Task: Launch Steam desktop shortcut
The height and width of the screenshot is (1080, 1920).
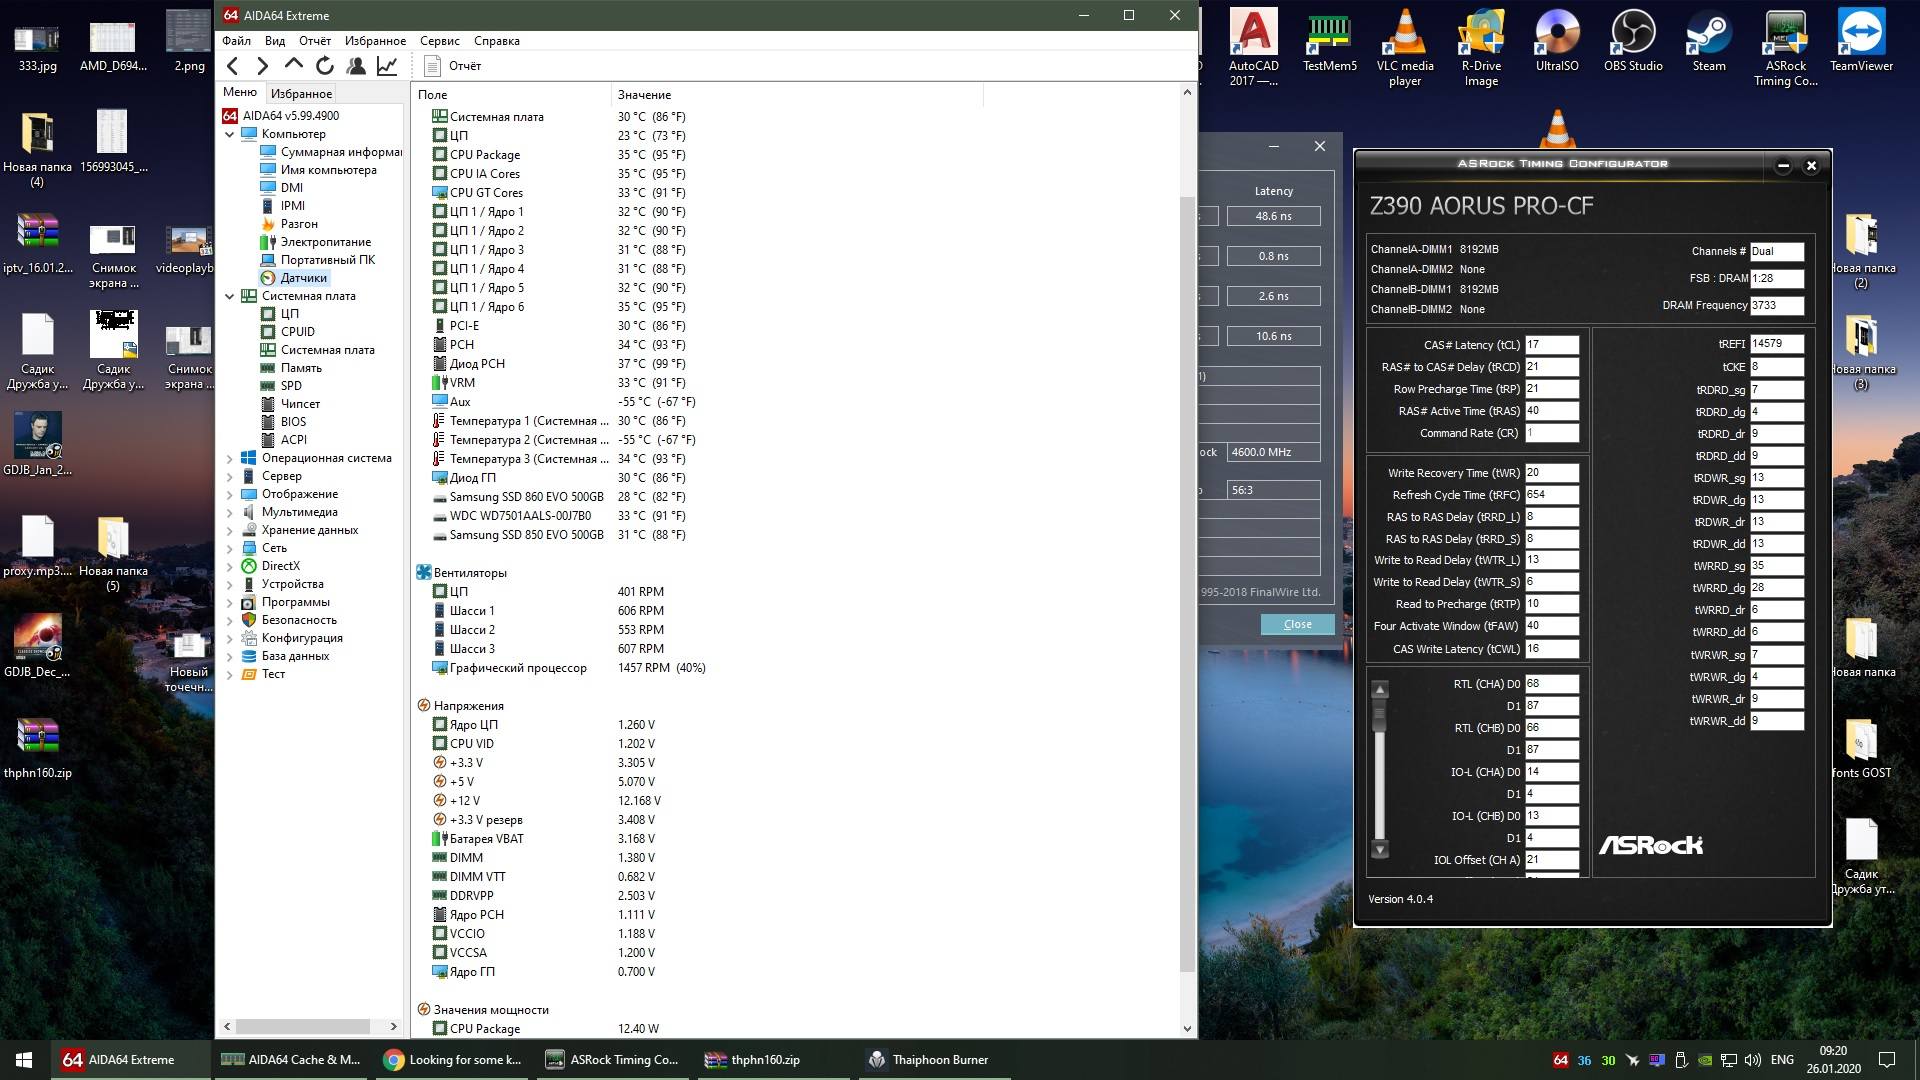Action: [1709, 40]
